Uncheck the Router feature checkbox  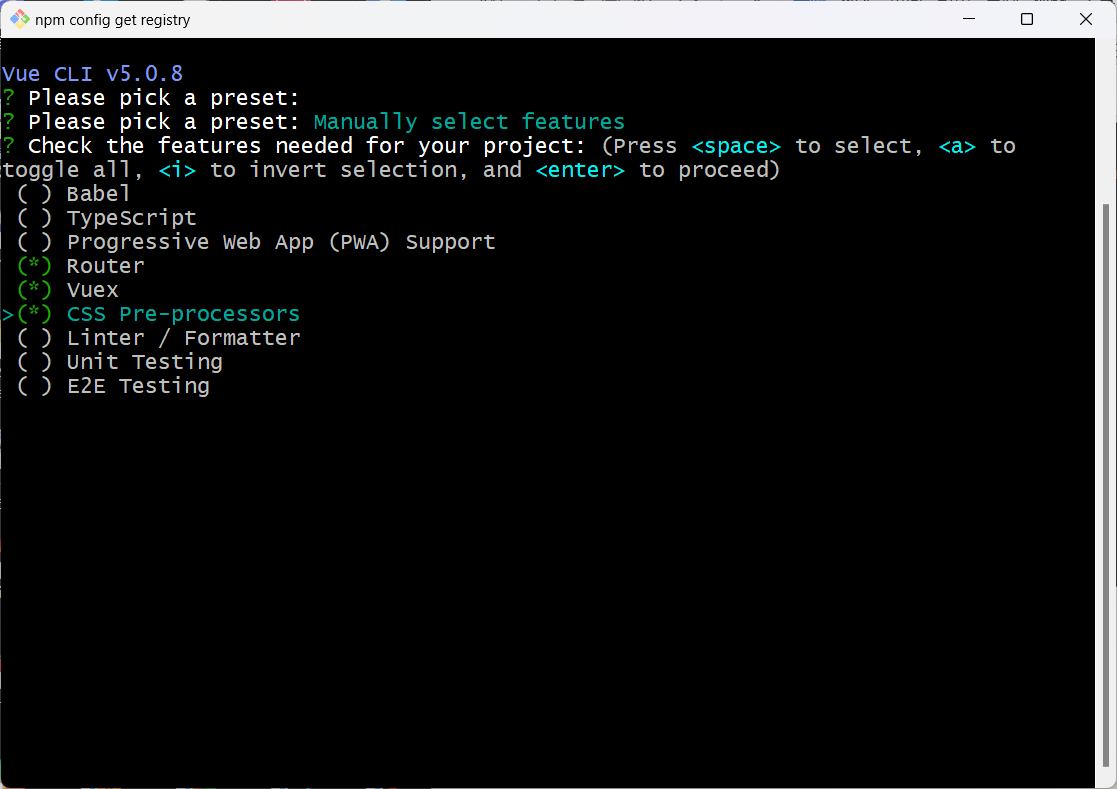(x=35, y=266)
